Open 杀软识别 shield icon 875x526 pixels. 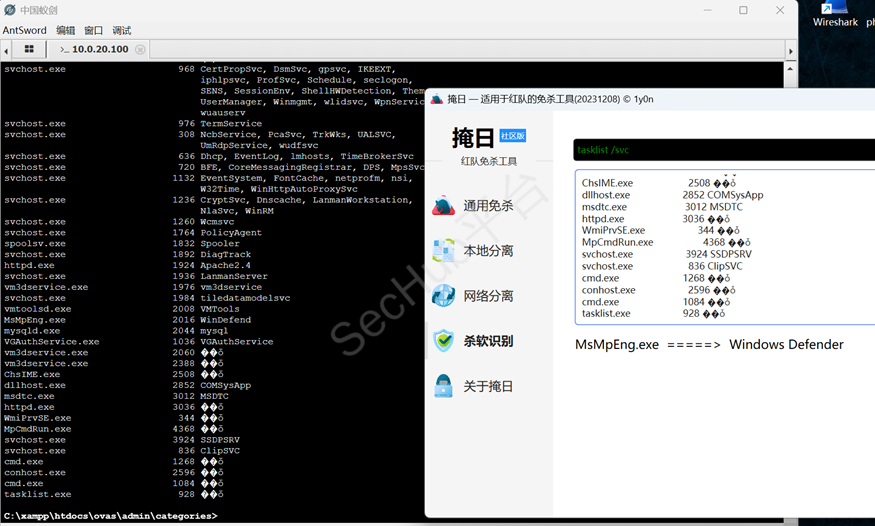coord(444,341)
